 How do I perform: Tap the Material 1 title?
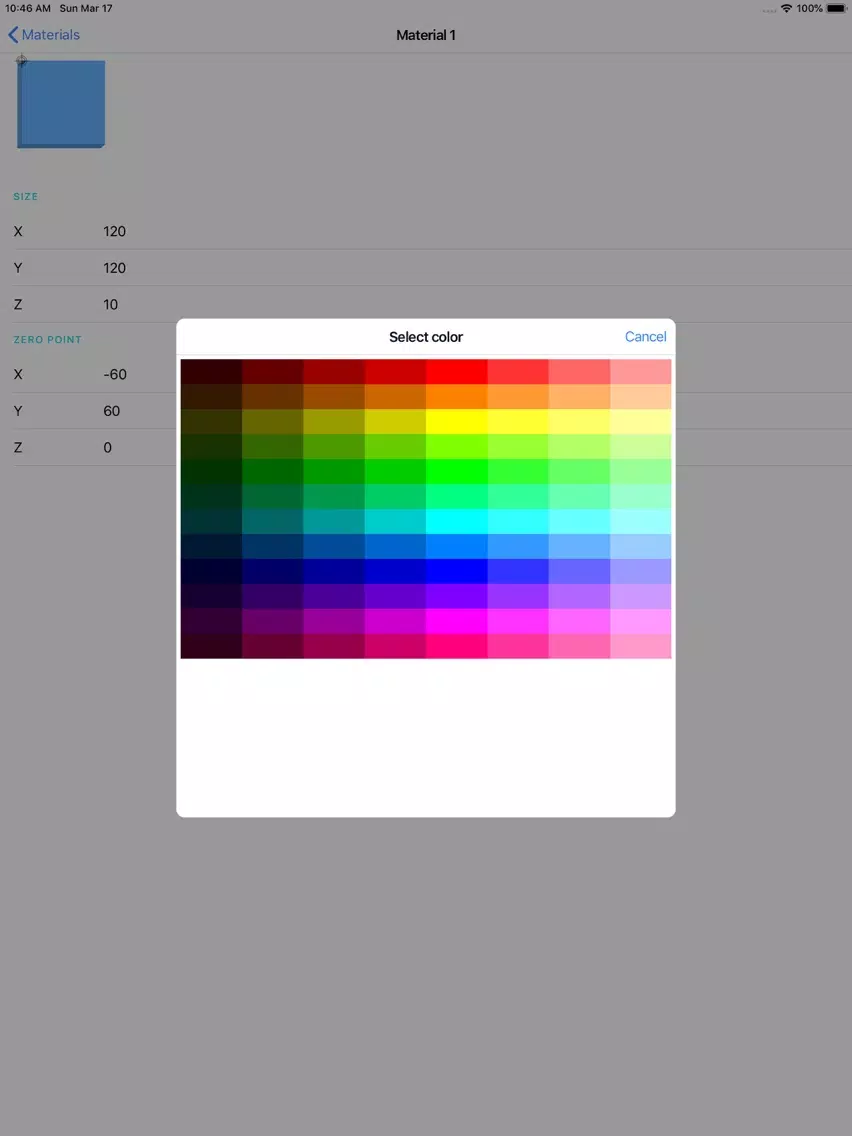[426, 35]
